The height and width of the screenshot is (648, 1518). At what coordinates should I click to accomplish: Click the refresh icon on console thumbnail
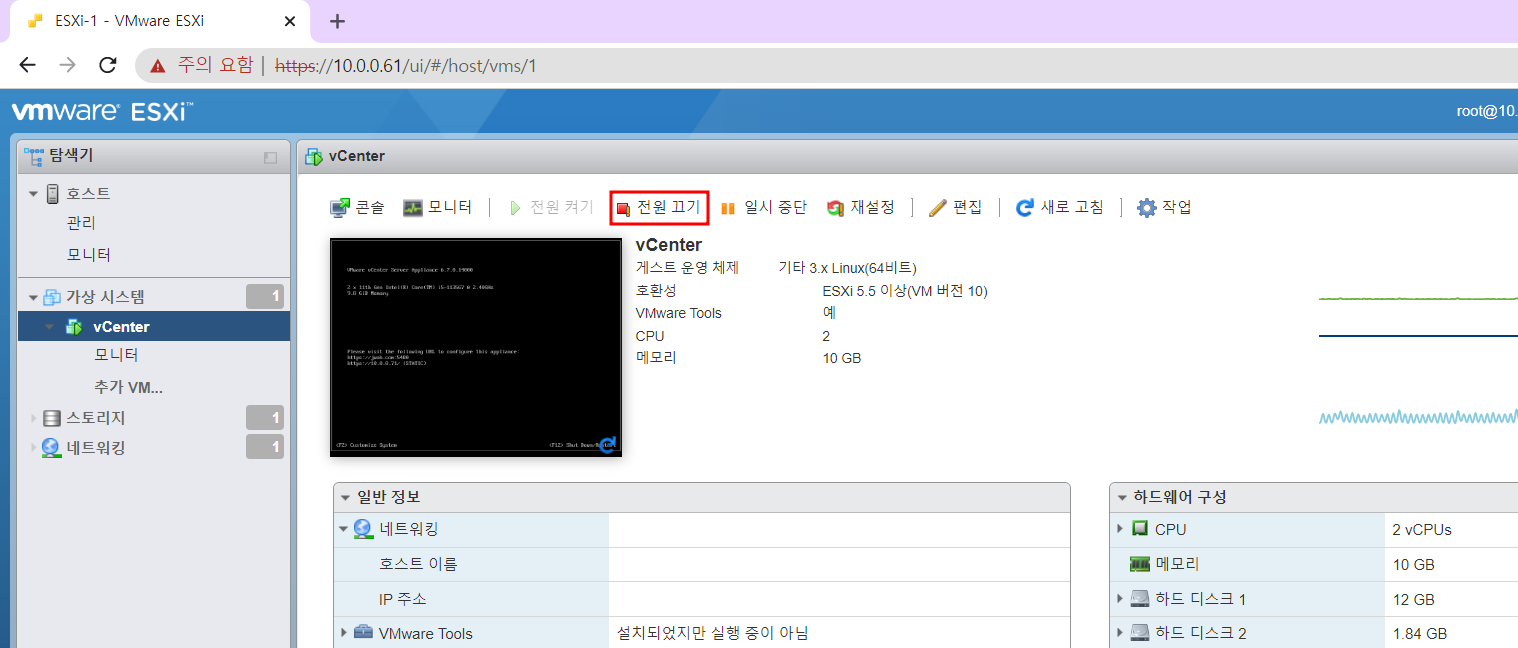pos(607,444)
